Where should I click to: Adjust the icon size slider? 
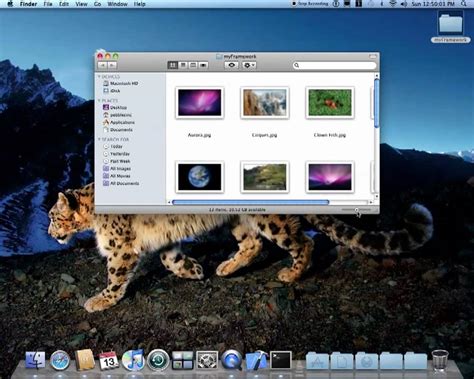point(356,210)
